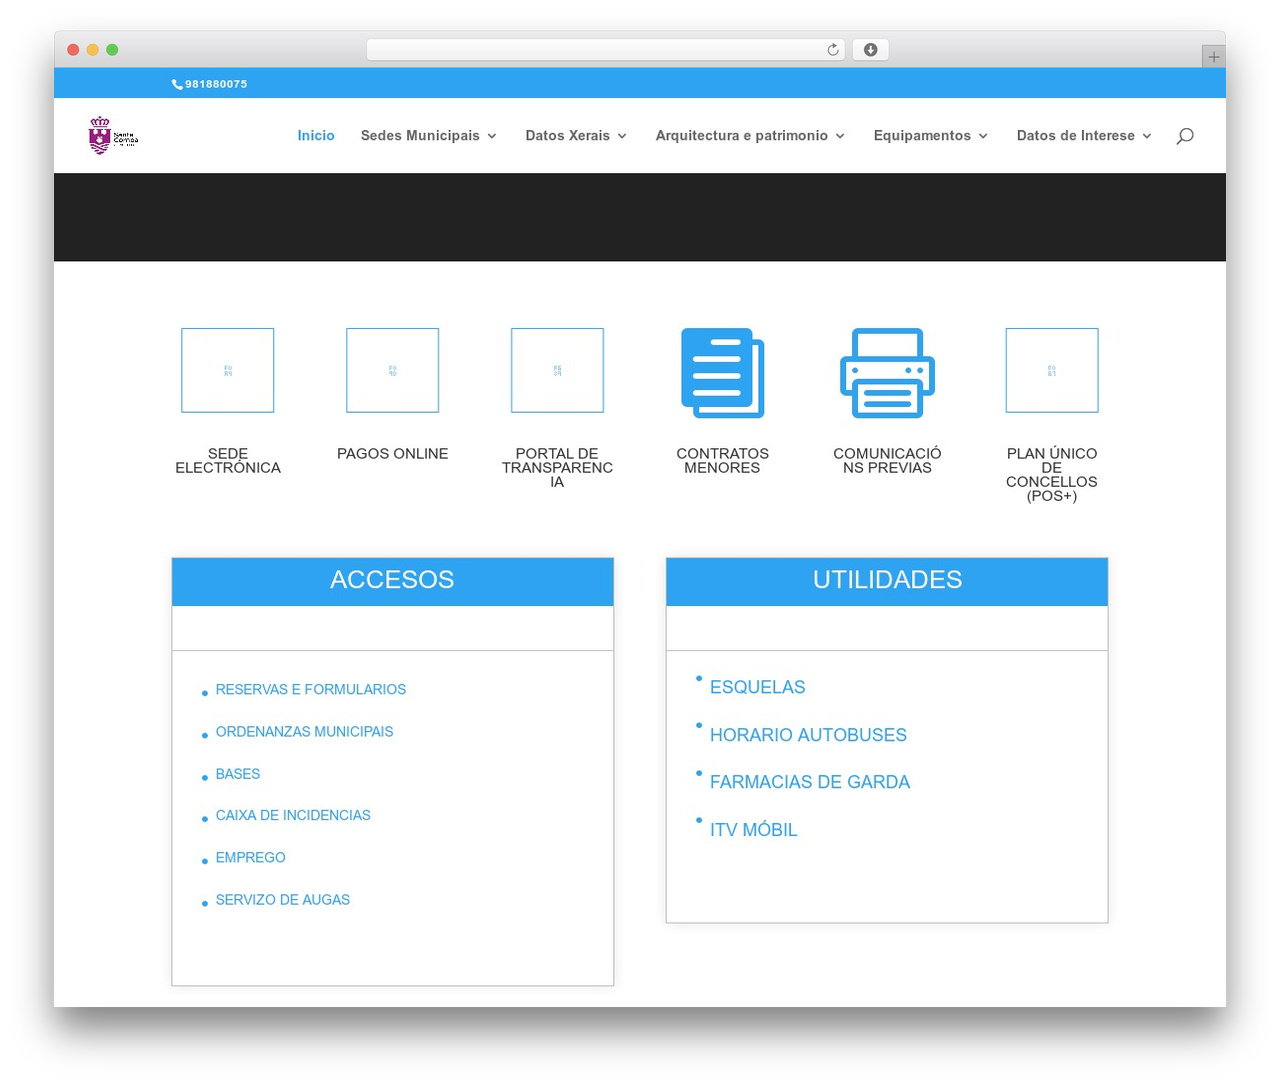Expand the Arquitectura e patrimonio chevron

(840, 136)
